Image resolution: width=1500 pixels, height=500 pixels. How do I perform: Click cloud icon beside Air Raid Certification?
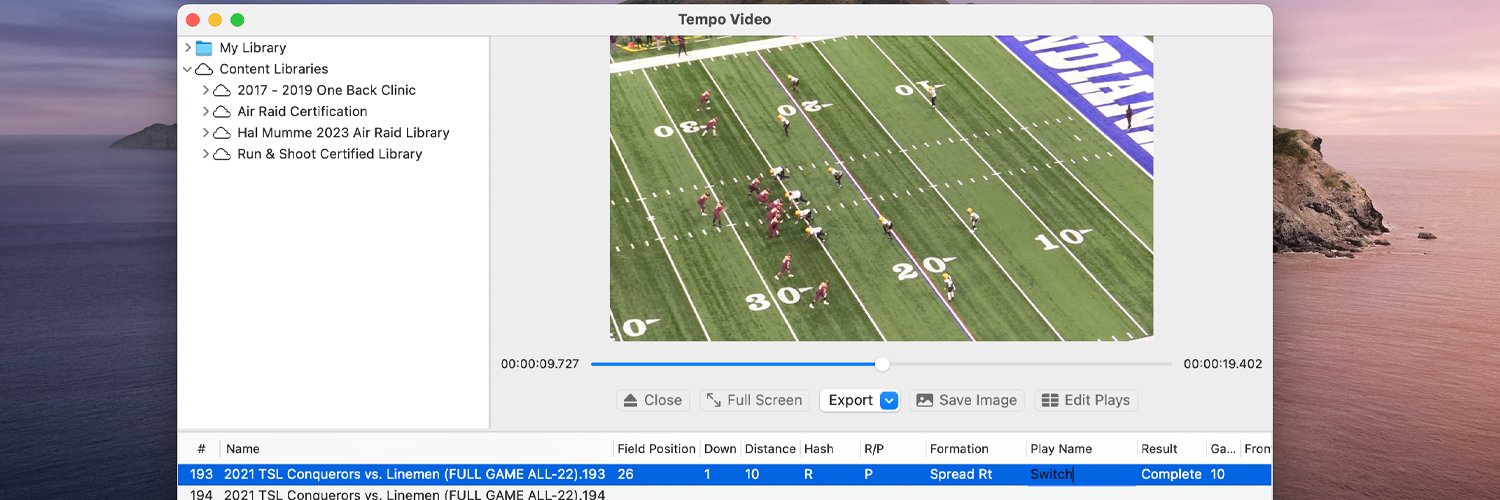click(222, 112)
